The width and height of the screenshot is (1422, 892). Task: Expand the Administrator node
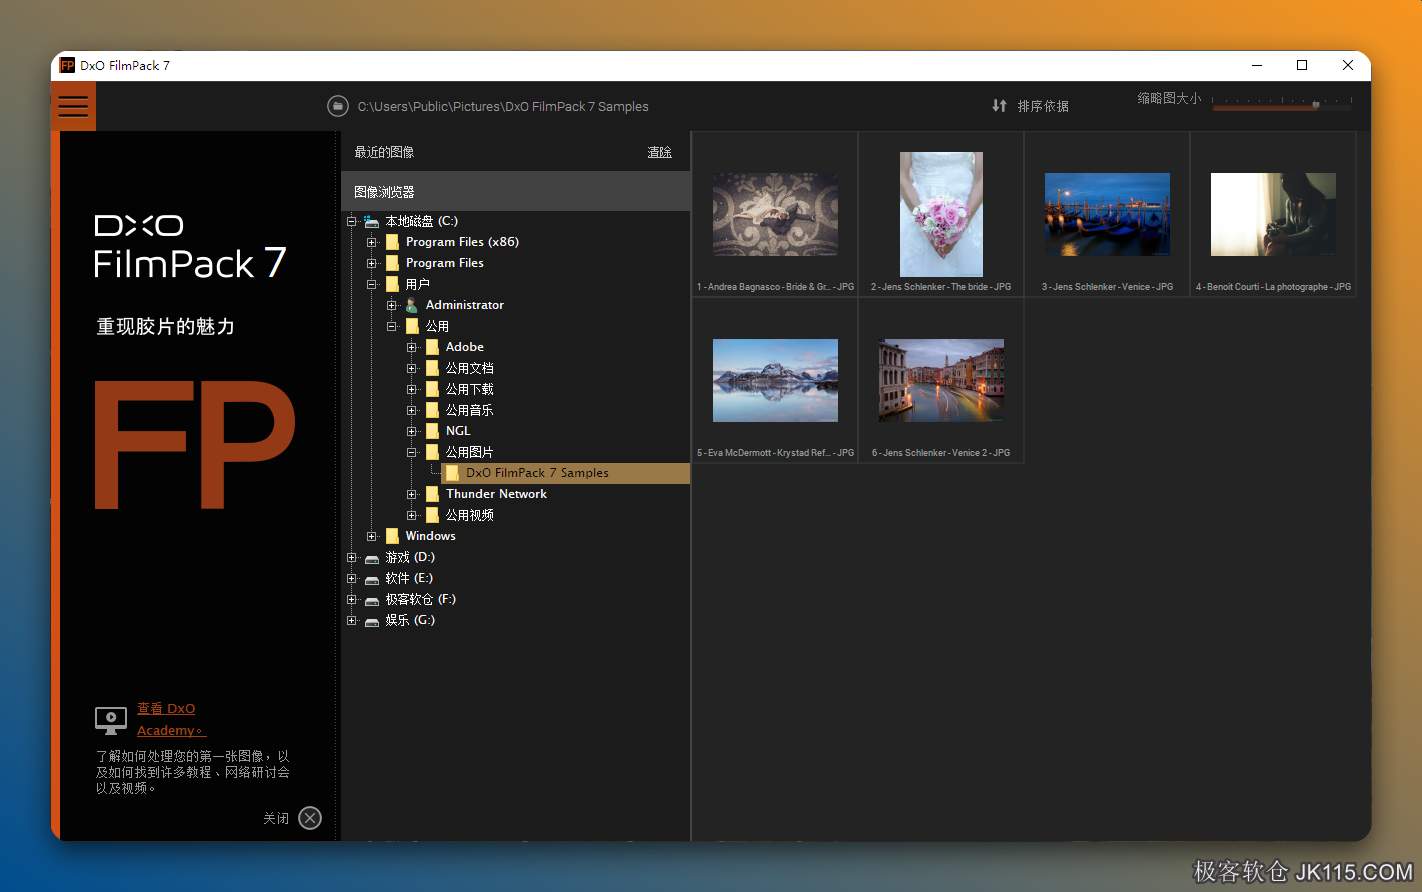pyautogui.click(x=392, y=305)
